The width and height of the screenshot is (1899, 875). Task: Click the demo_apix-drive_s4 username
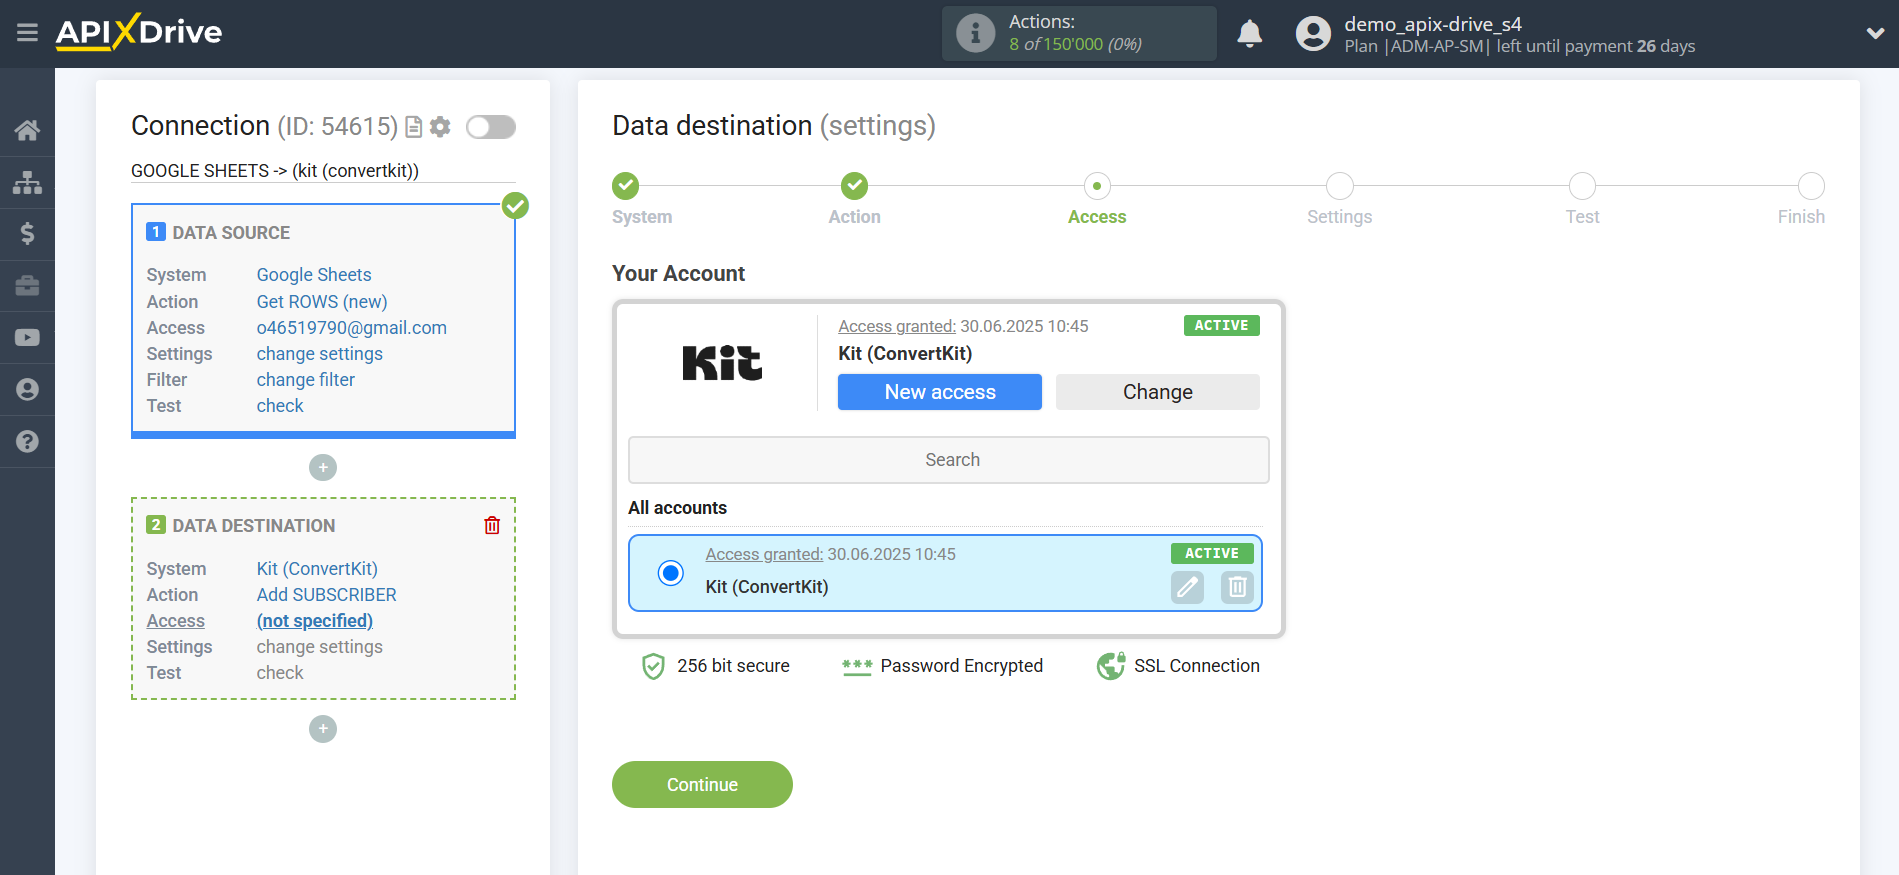pyautogui.click(x=1433, y=24)
